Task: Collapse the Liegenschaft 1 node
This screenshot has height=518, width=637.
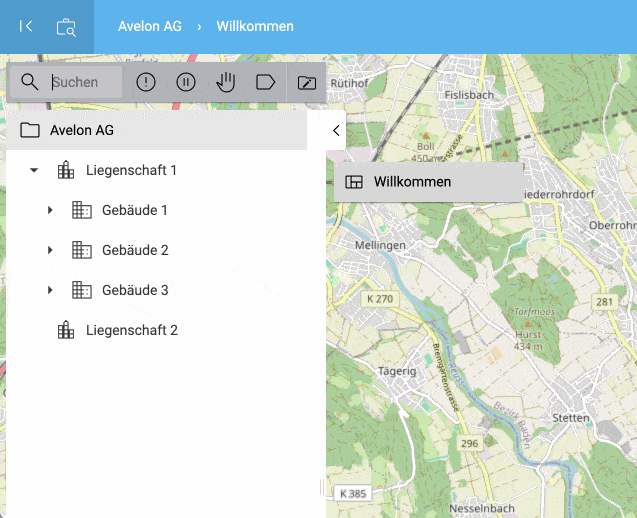Action: pyautogui.click(x=34, y=170)
